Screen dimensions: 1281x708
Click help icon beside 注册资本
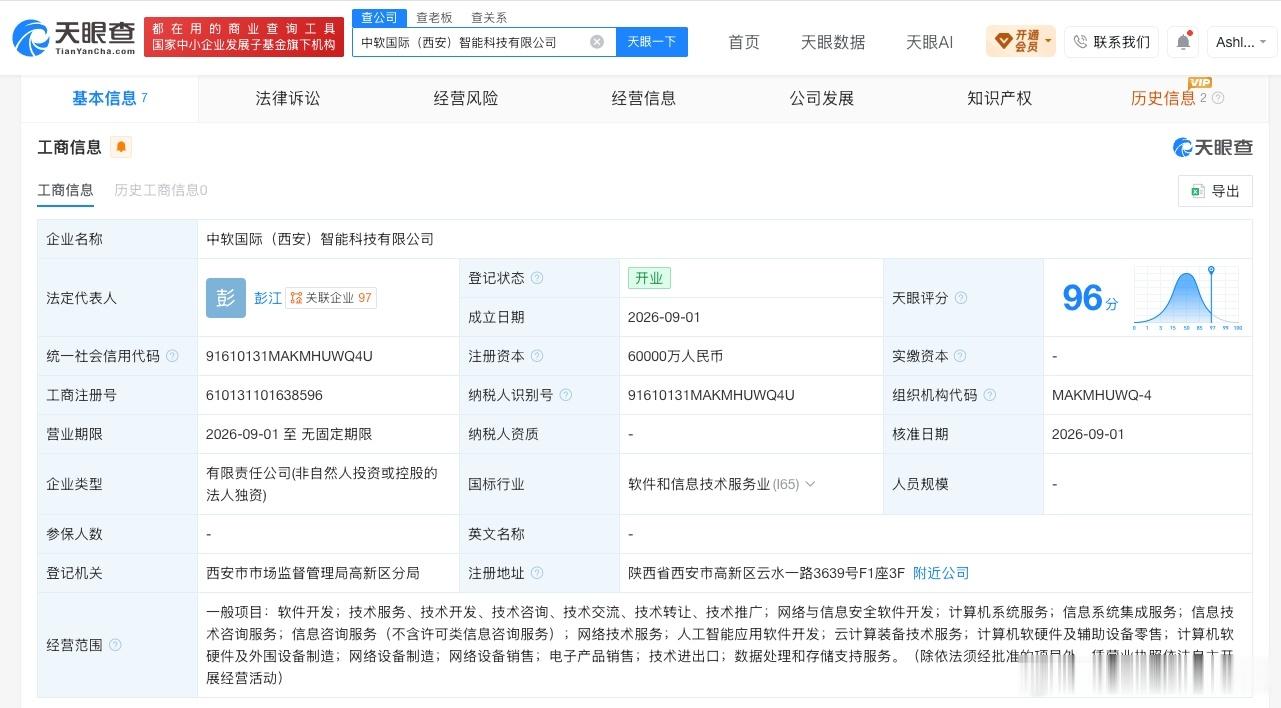pyautogui.click(x=537, y=356)
